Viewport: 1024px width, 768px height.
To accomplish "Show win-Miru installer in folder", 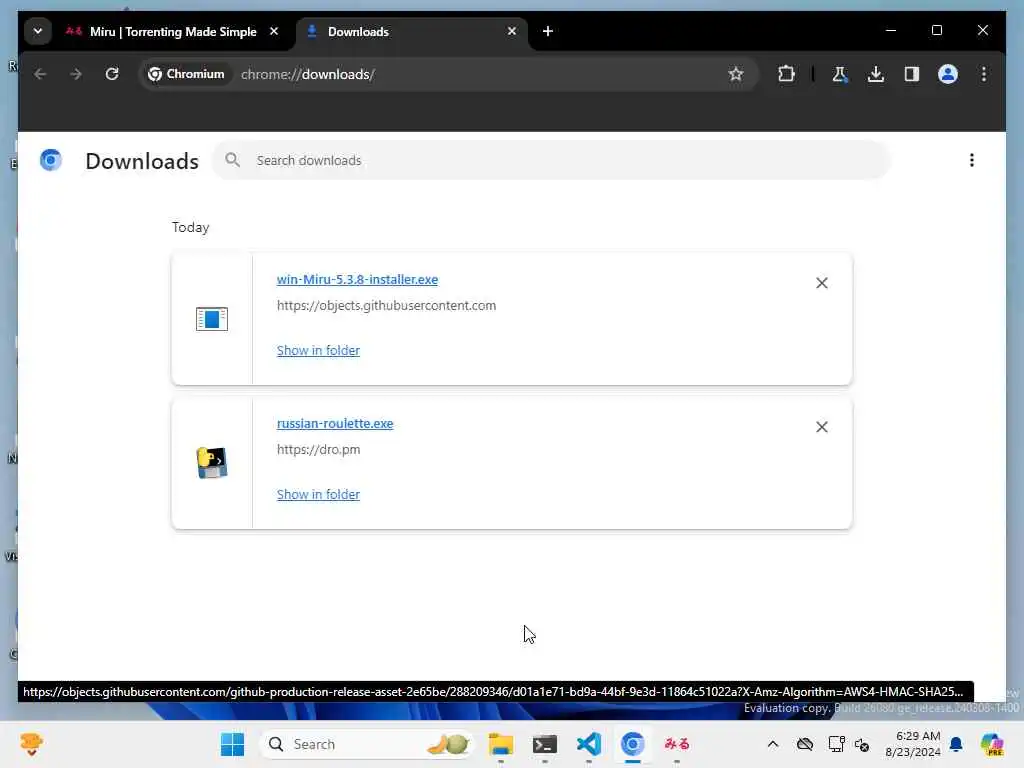I will point(318,351).
